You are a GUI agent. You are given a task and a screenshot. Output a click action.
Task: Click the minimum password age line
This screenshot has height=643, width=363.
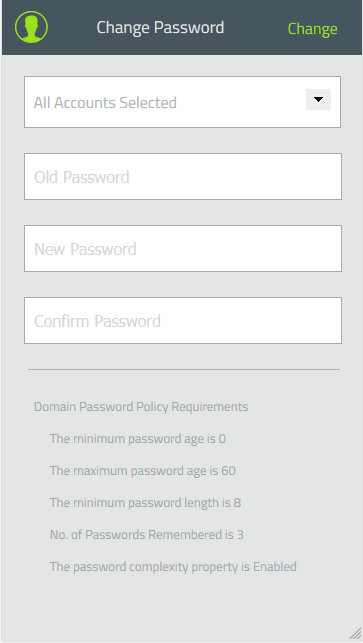click(x=138, y=439)
